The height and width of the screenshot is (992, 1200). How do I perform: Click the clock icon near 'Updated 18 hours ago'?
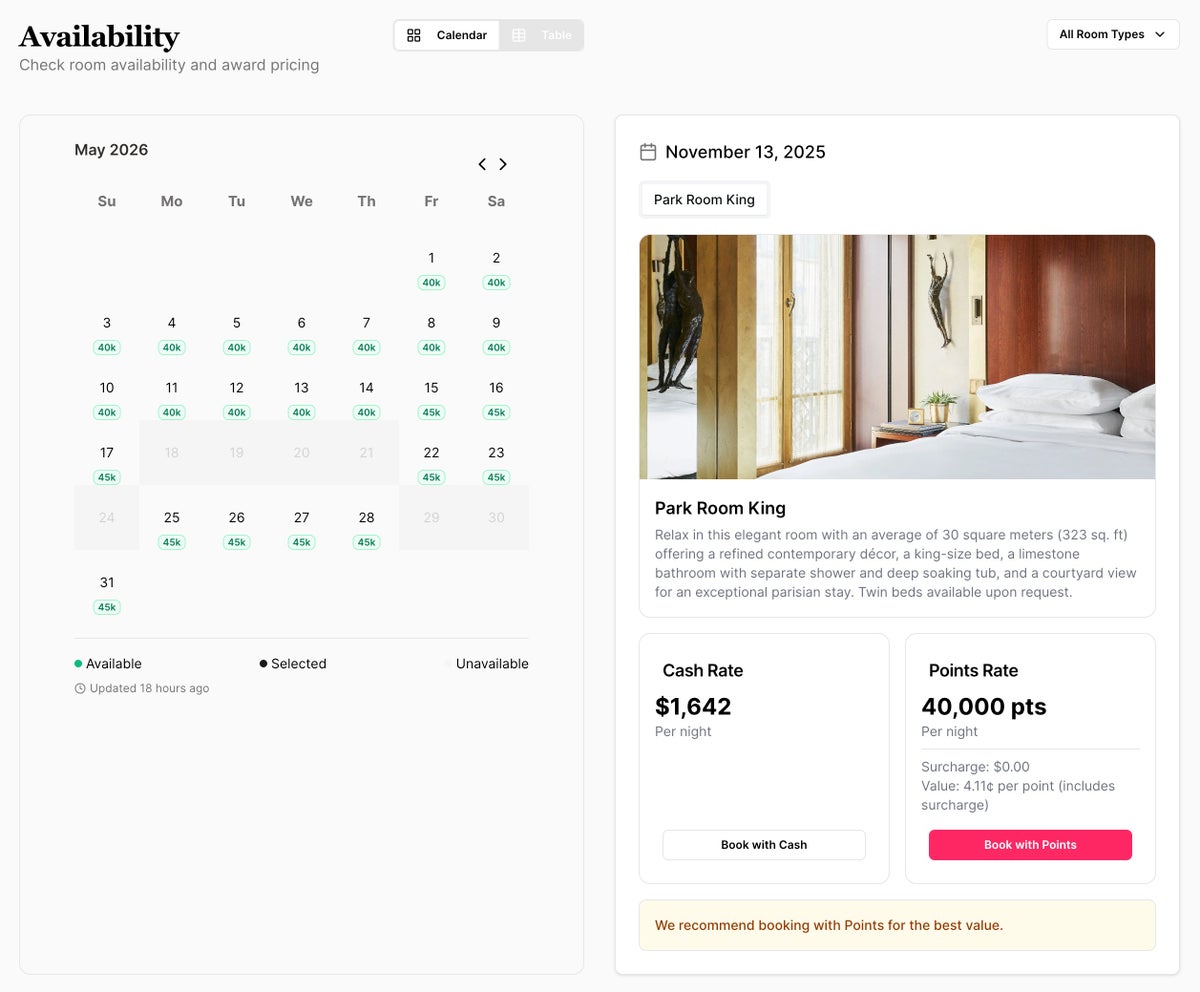tap(79, 688)
